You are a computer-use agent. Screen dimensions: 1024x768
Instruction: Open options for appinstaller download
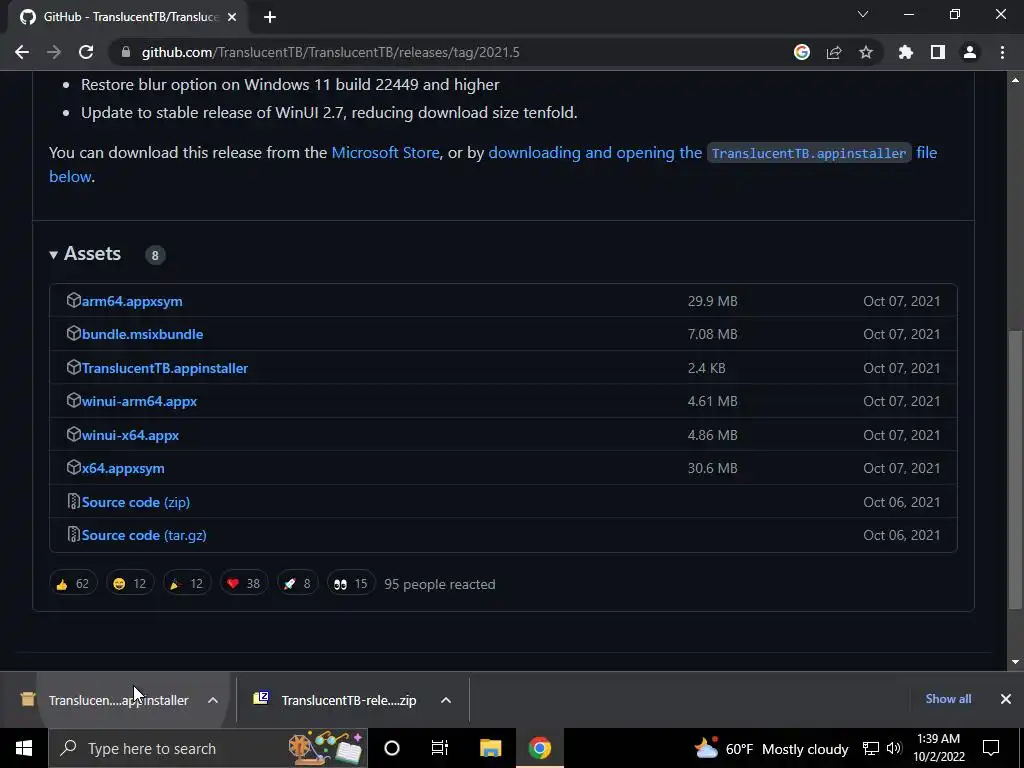(213, 700)
